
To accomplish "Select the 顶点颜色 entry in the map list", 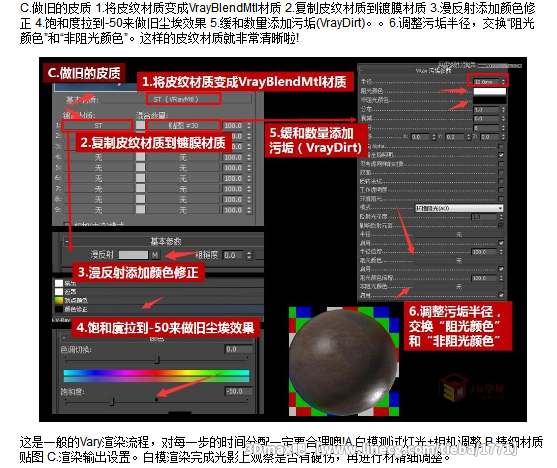I will [x=76, y=300].
